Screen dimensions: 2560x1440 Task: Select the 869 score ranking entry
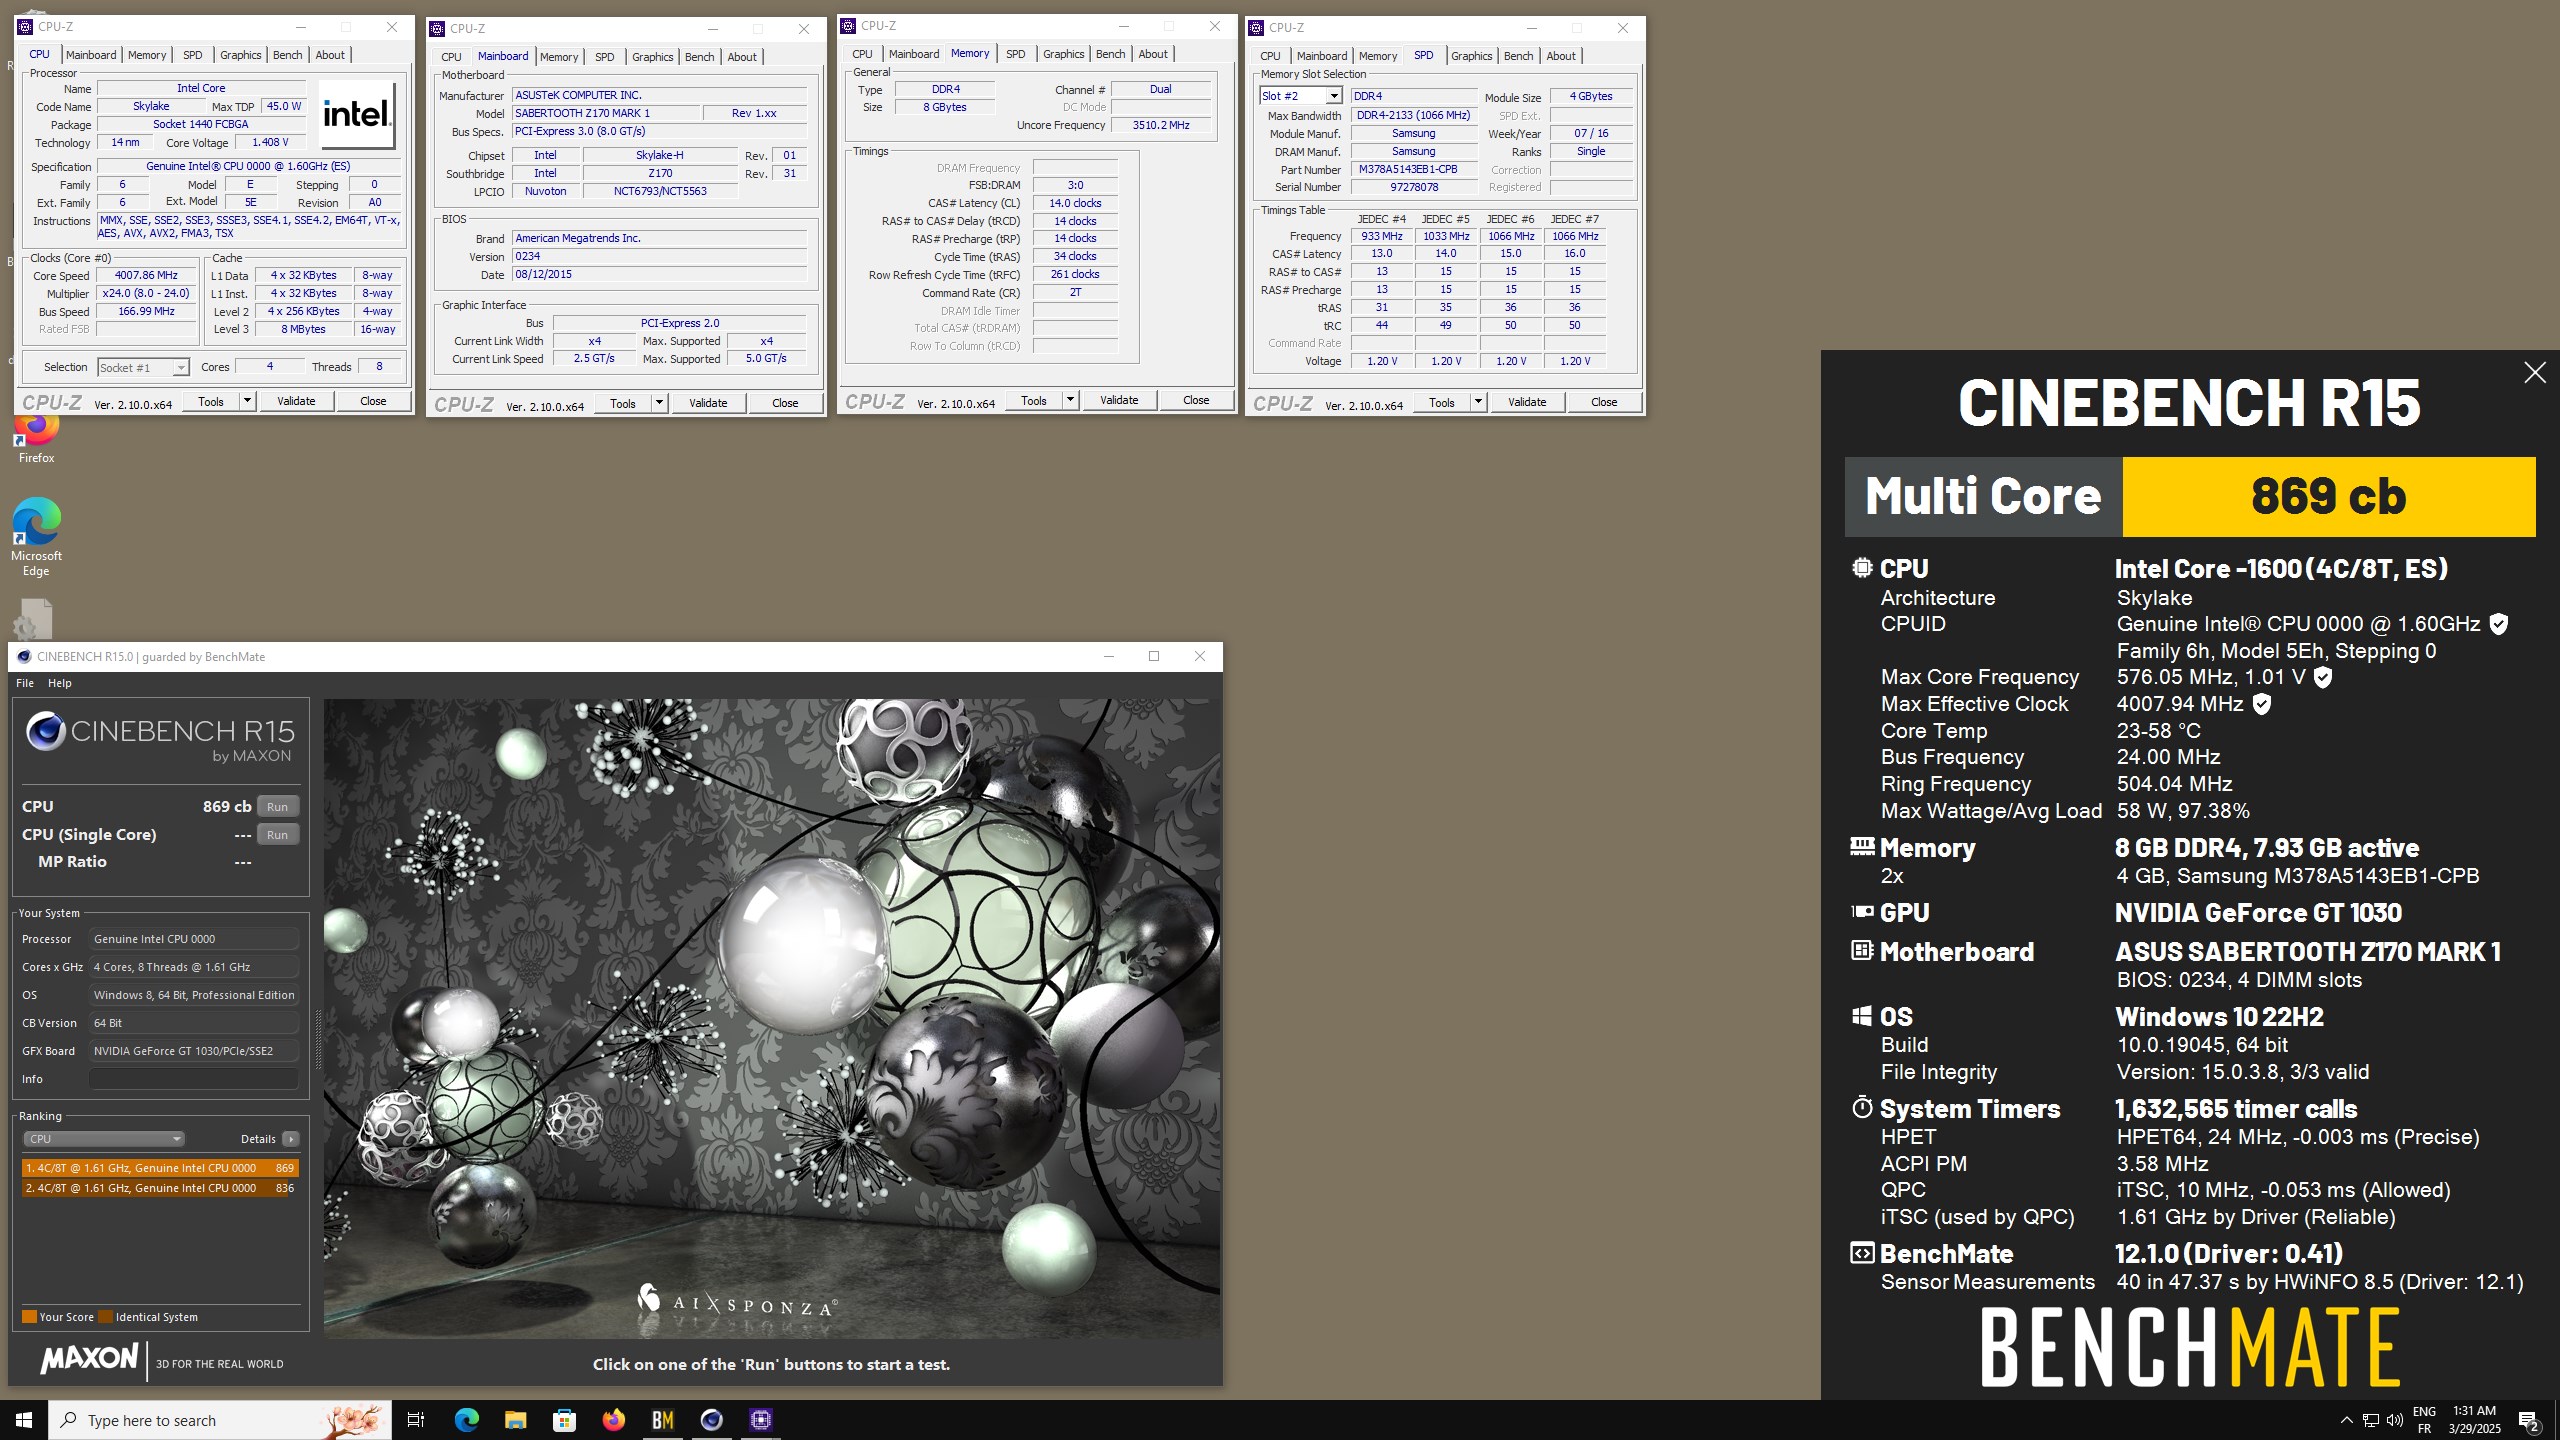pos(160,1168)
